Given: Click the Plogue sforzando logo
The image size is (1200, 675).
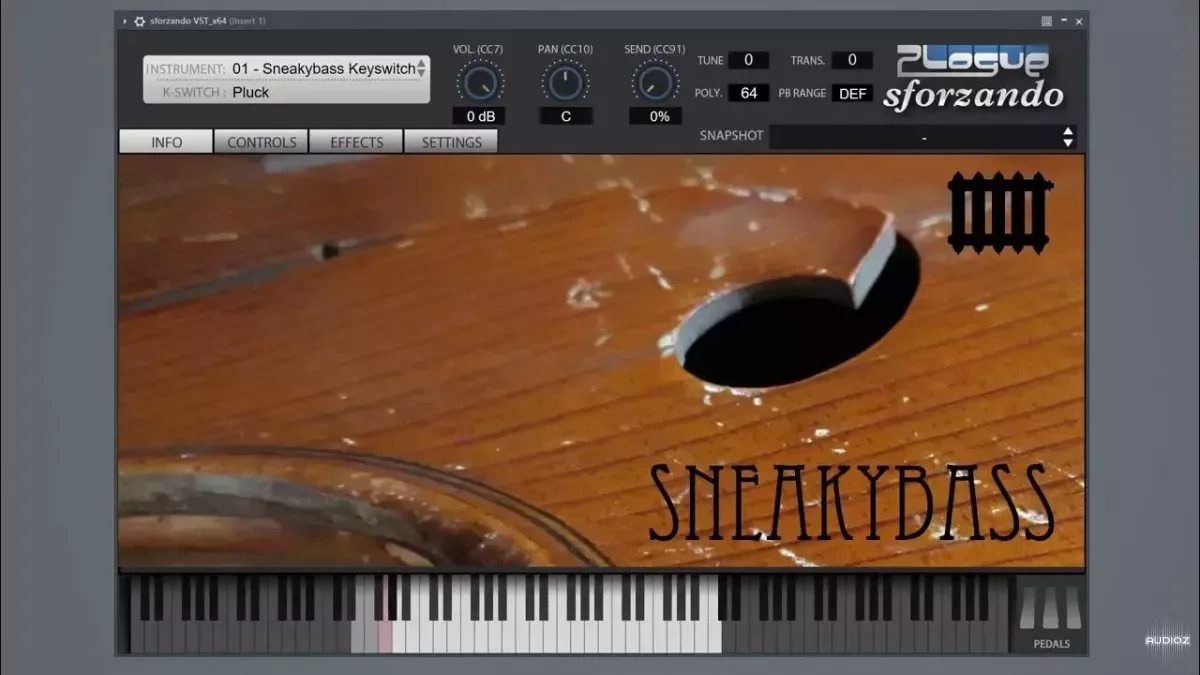Looking at the screenshot, I should coord(973,77).
